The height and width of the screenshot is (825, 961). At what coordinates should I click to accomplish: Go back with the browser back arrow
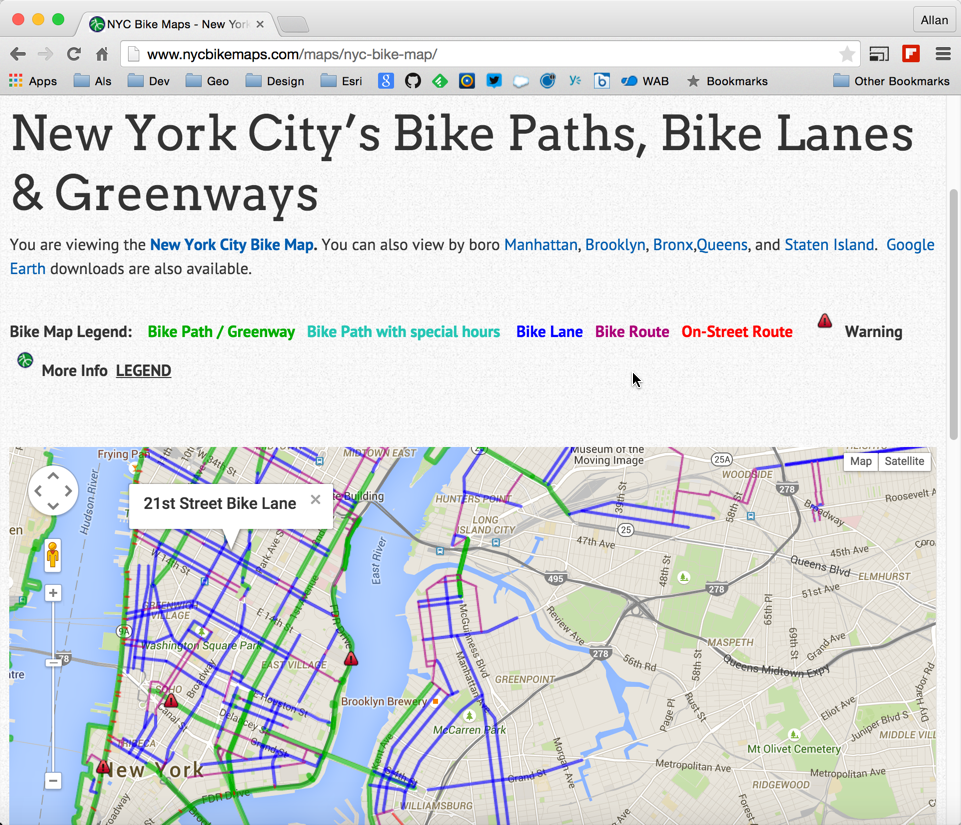tap(18, 54)
